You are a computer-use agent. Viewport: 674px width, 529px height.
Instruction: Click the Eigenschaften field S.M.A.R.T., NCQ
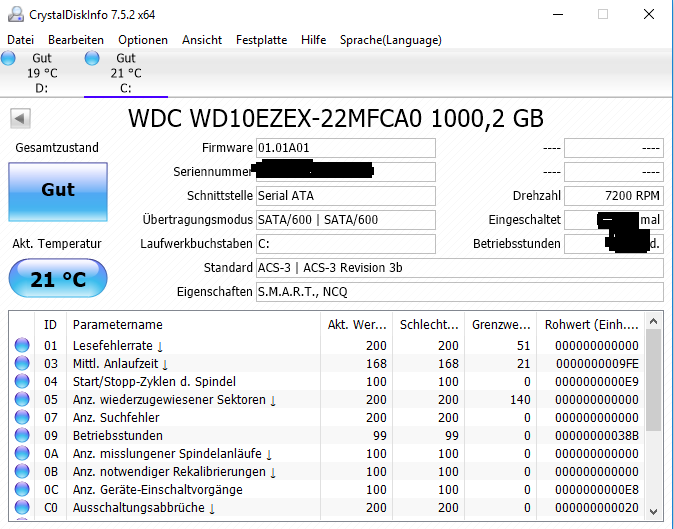coord(460,292)
